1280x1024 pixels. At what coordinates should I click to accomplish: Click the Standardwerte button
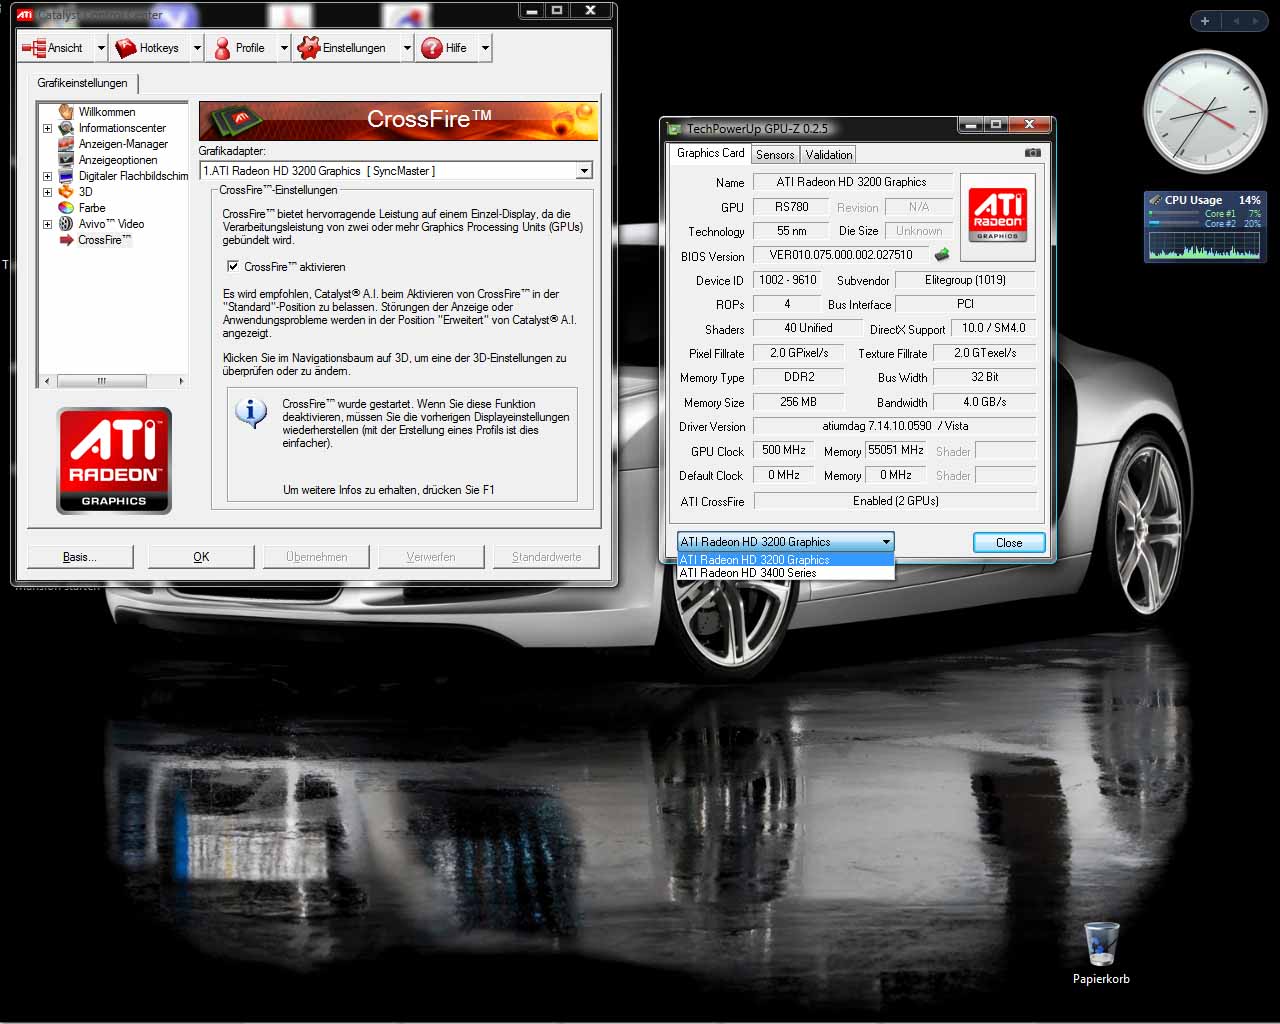[546, 557]
